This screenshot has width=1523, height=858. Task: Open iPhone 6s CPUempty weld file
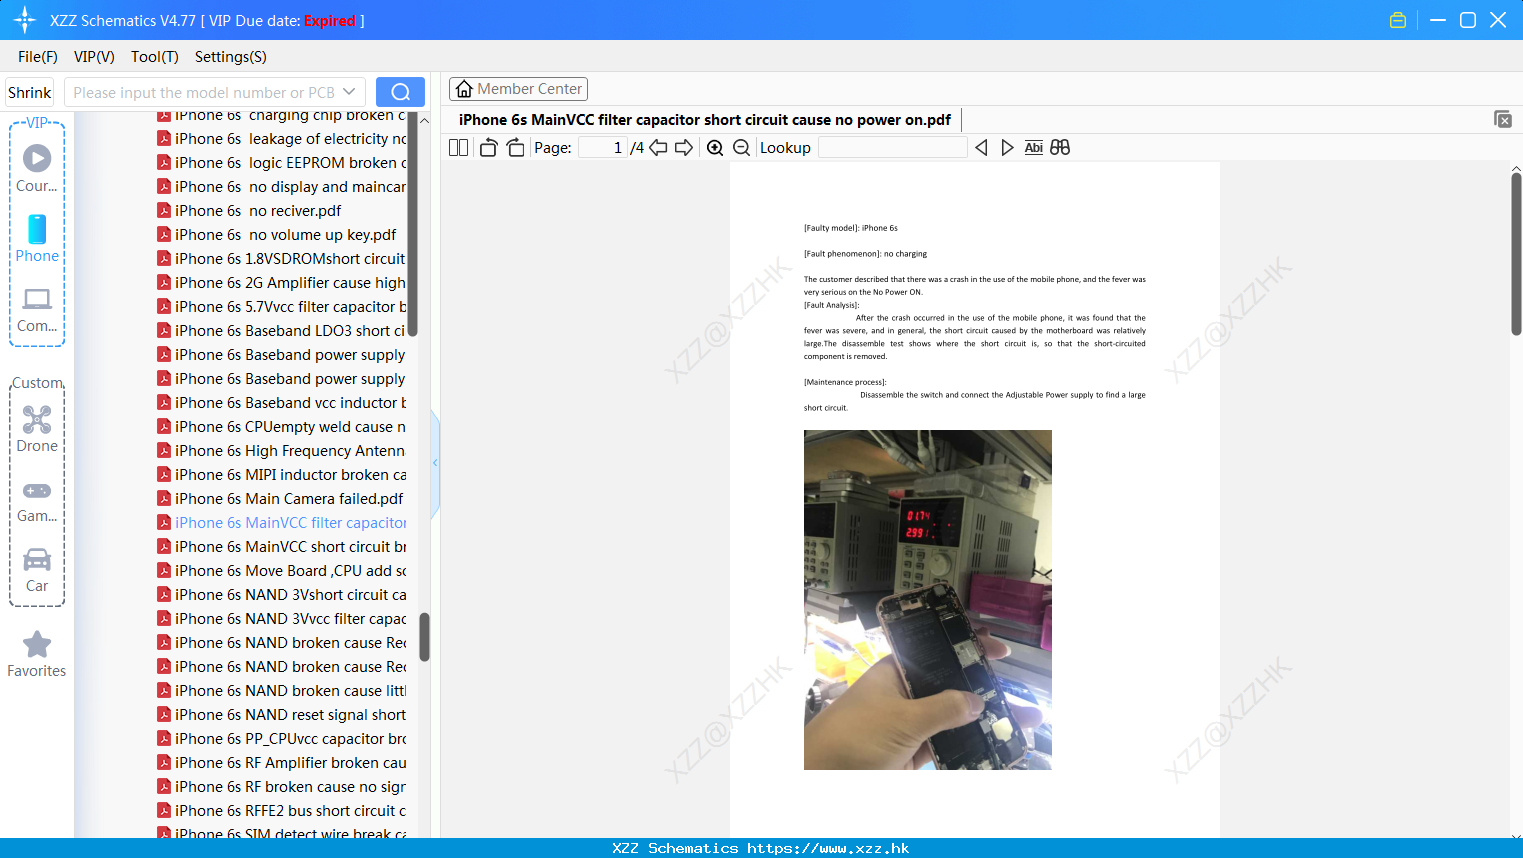coord(282,427)
